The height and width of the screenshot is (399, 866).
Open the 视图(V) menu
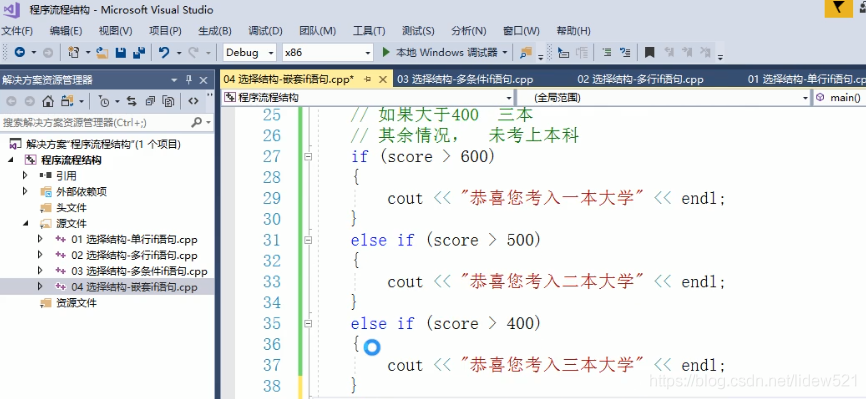tap(115, 30)
